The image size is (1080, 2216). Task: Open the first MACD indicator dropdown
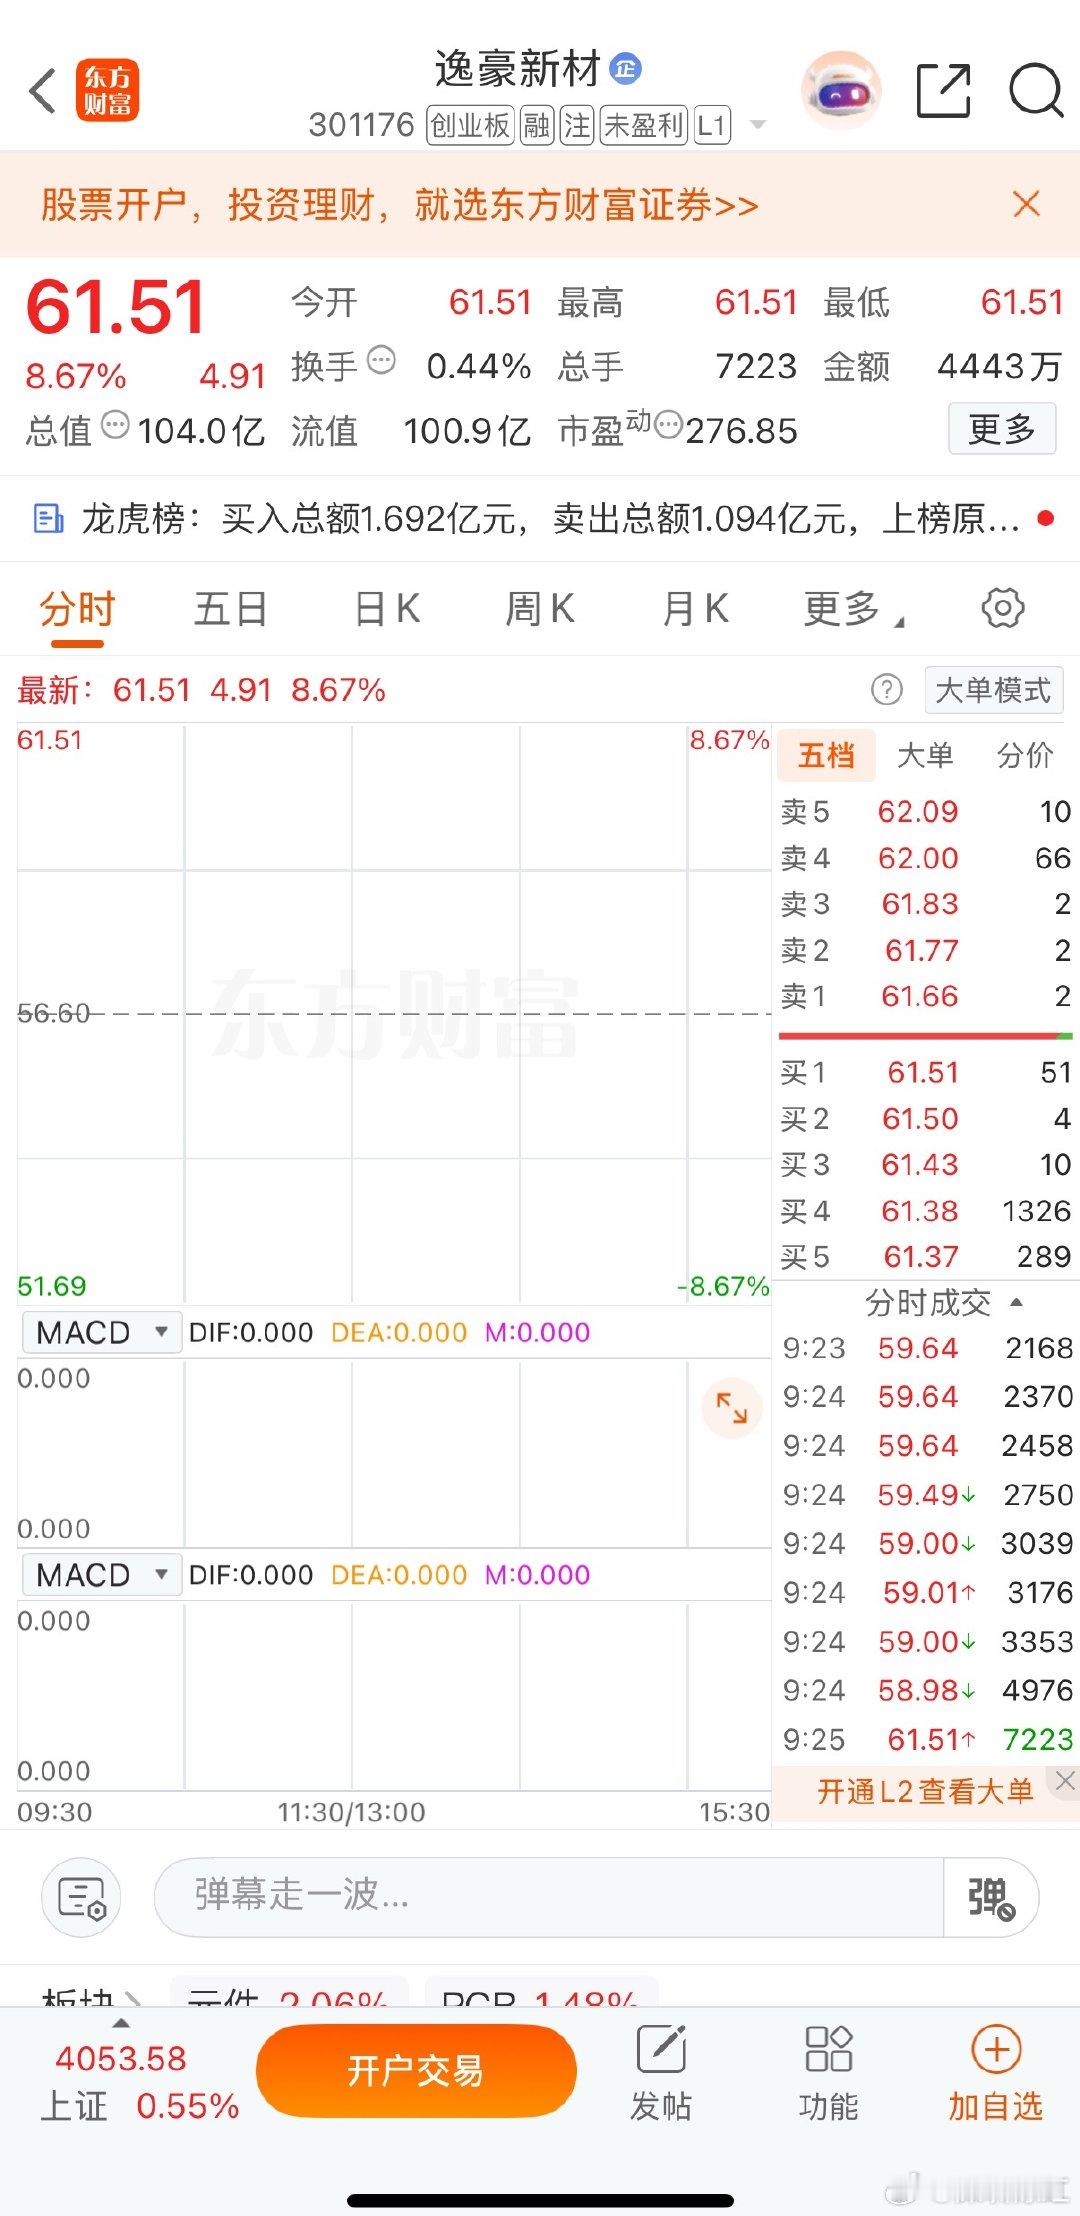coord(102,1332)
